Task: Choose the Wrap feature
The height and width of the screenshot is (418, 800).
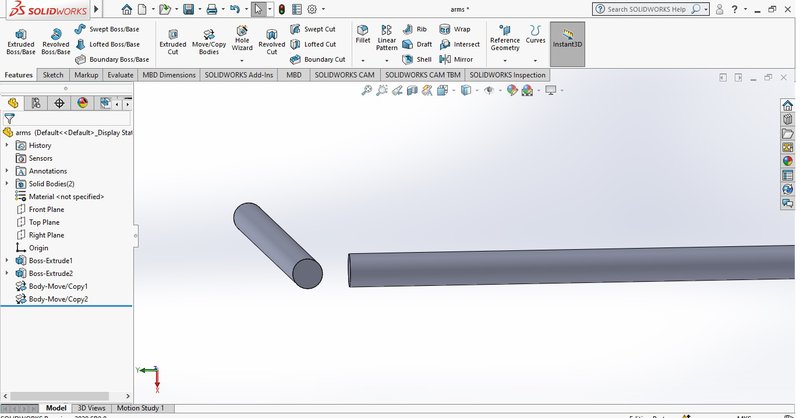Action: 455,29
